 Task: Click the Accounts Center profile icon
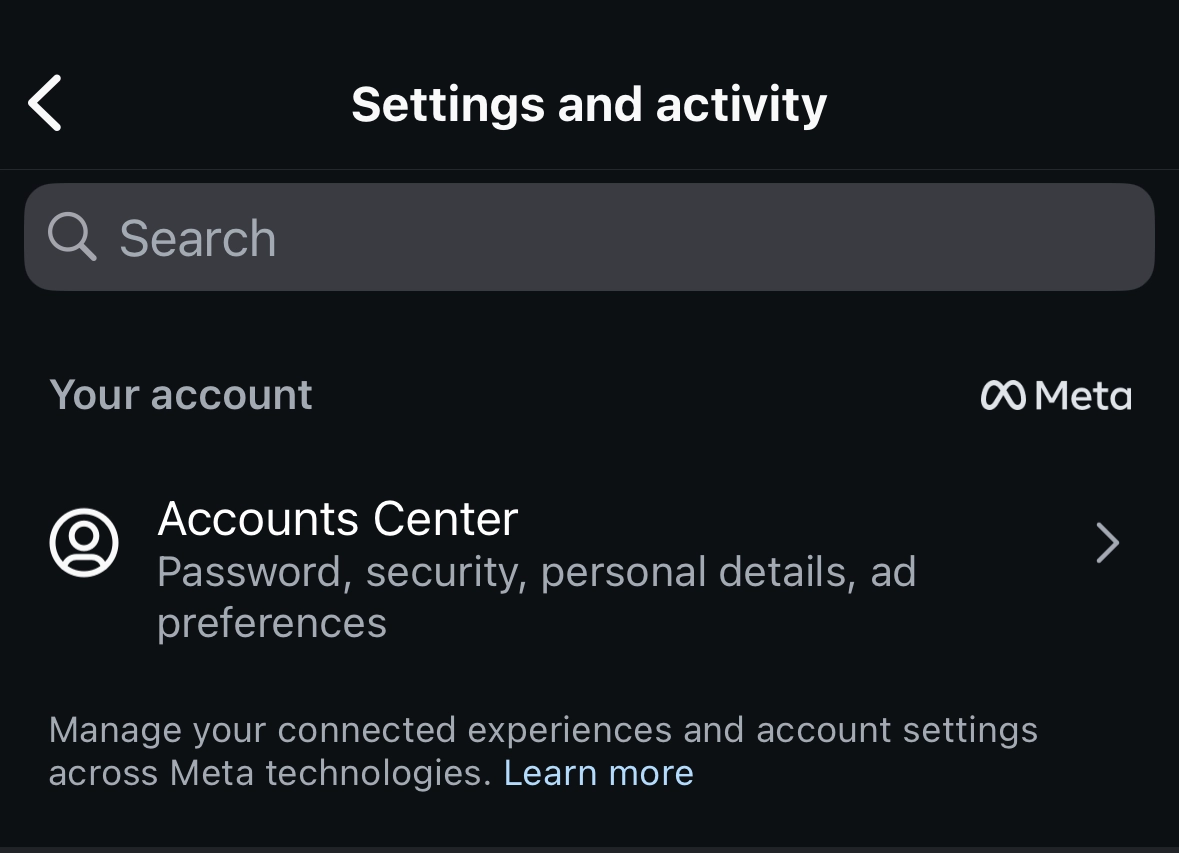coord(84,543)
